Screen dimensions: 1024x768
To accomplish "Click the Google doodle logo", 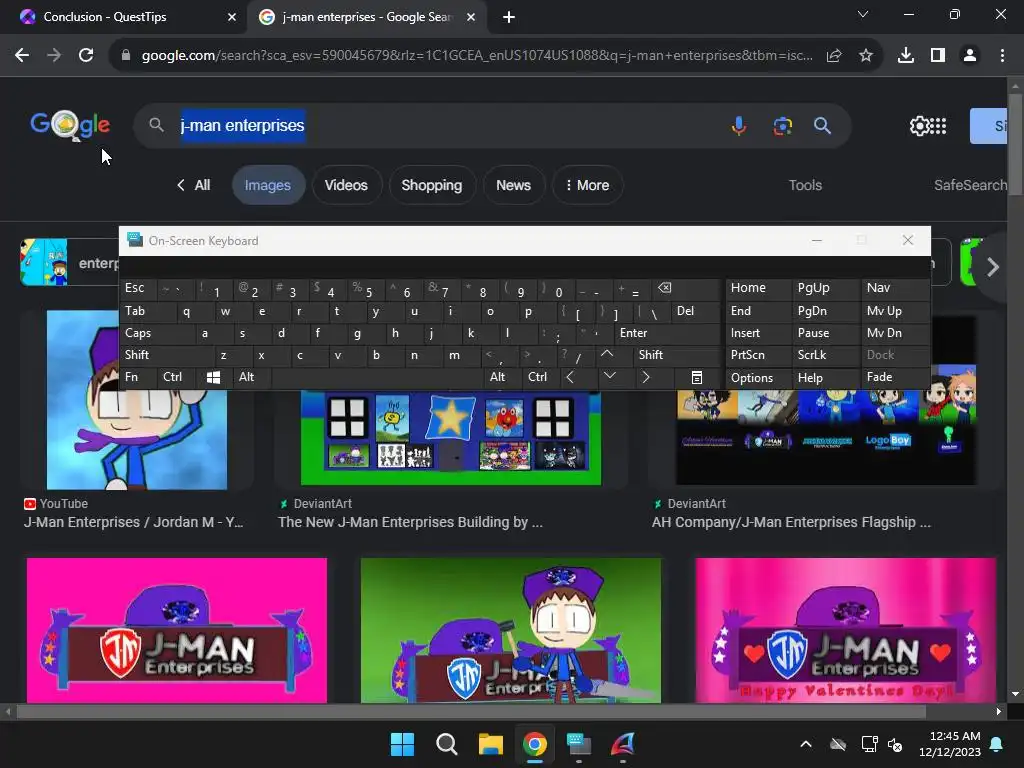I will pyautogui.click(x=70, y=125).
